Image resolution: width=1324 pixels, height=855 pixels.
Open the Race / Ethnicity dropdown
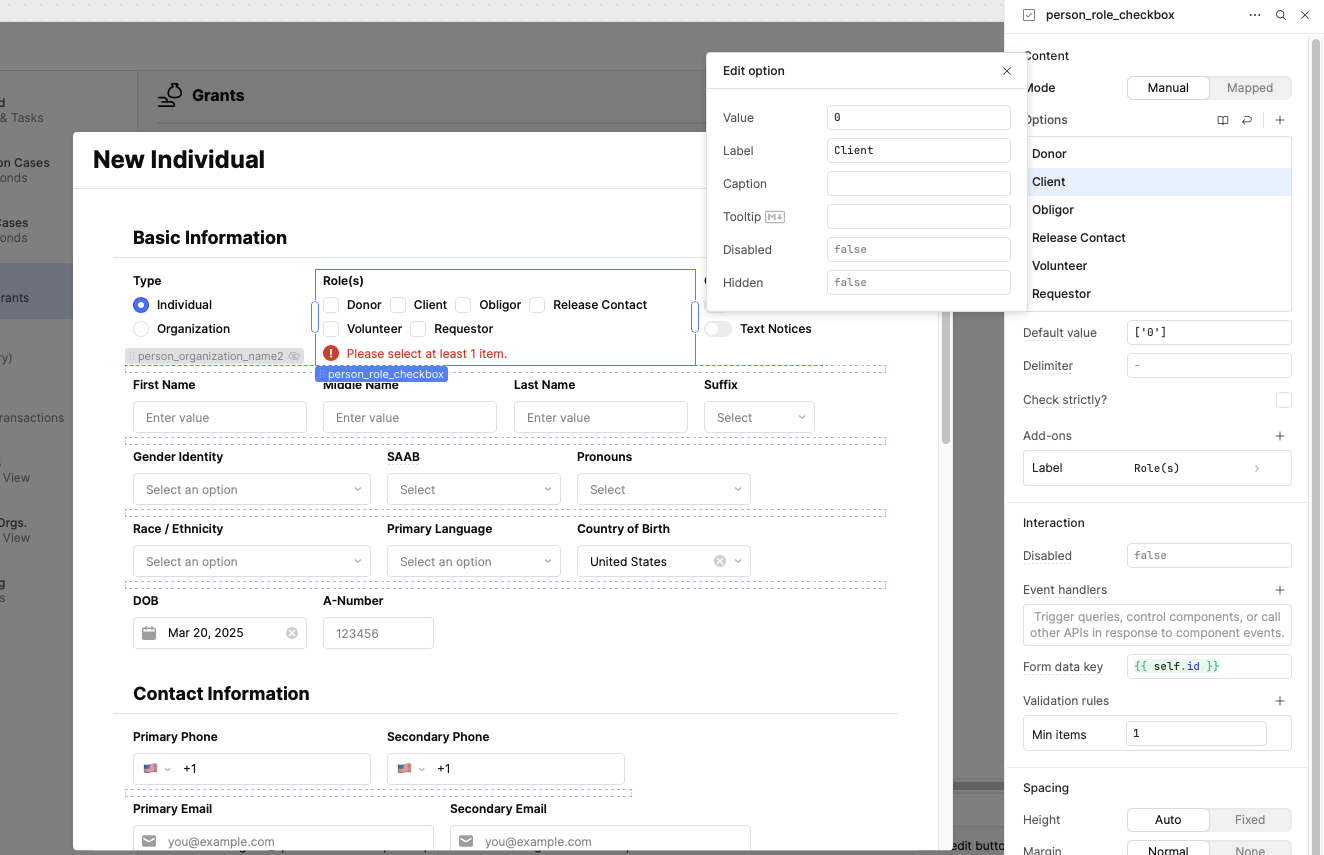click(x=252, y=561)
